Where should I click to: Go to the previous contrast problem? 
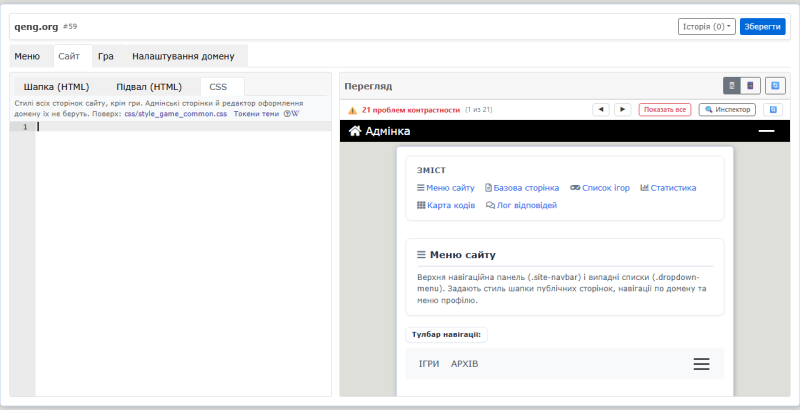click(x=601, y=110)
